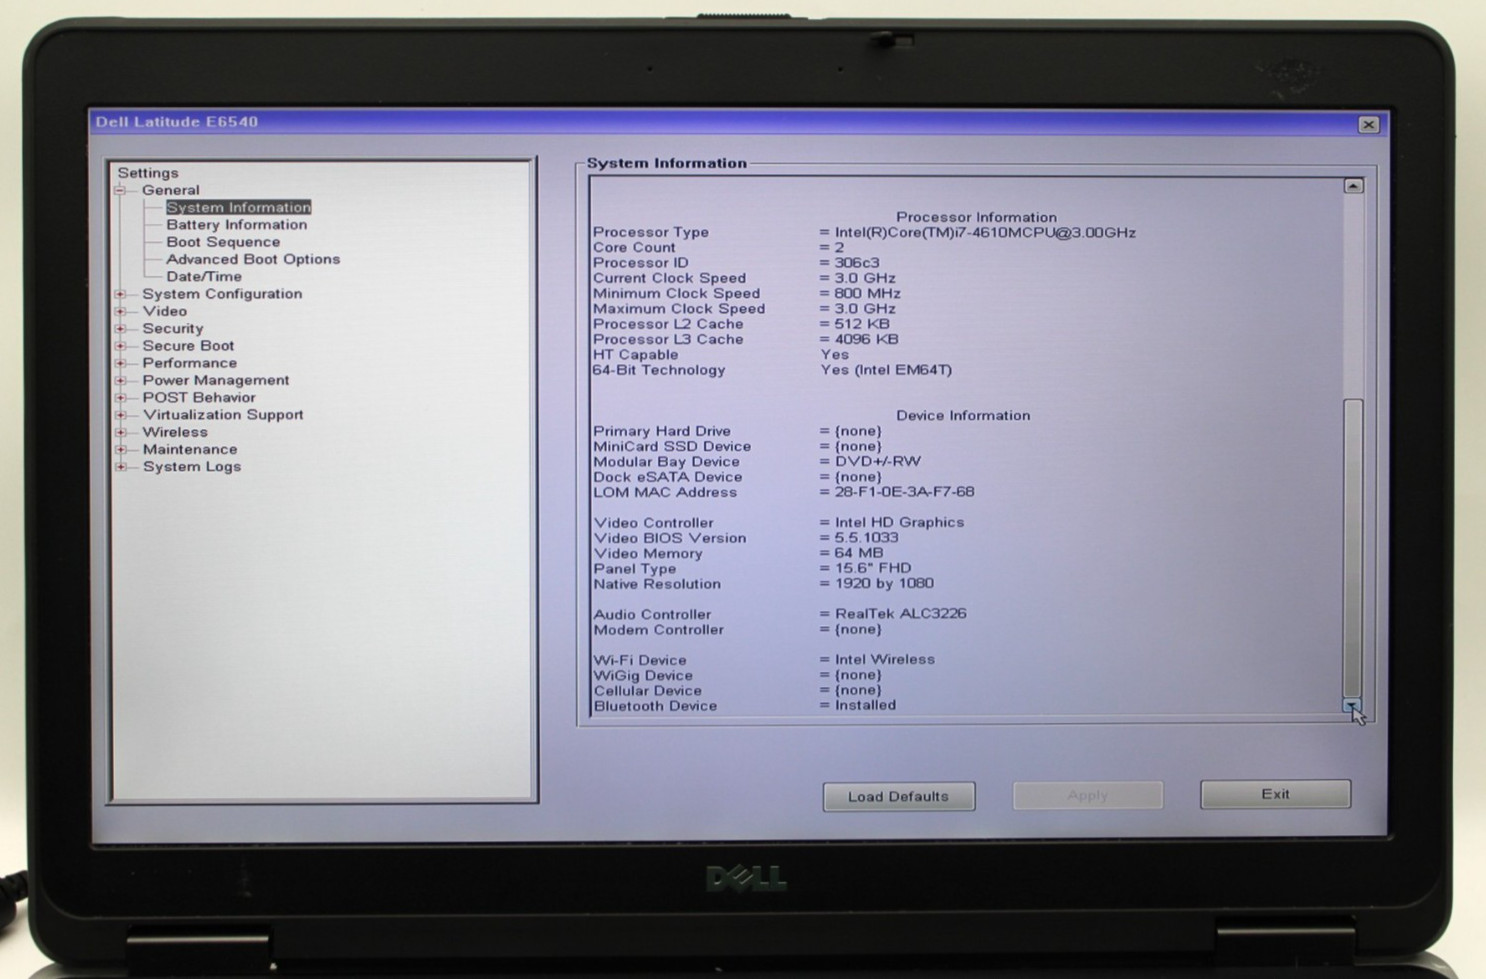Image resolution: width=1486 pixels, height=979 pixels.
Task: Expand the System Configuration node
Action: 121,294
